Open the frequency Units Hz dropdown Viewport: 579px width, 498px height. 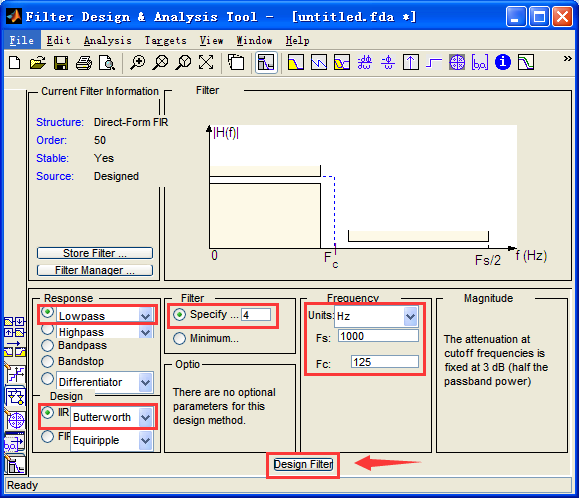[410, 317]
